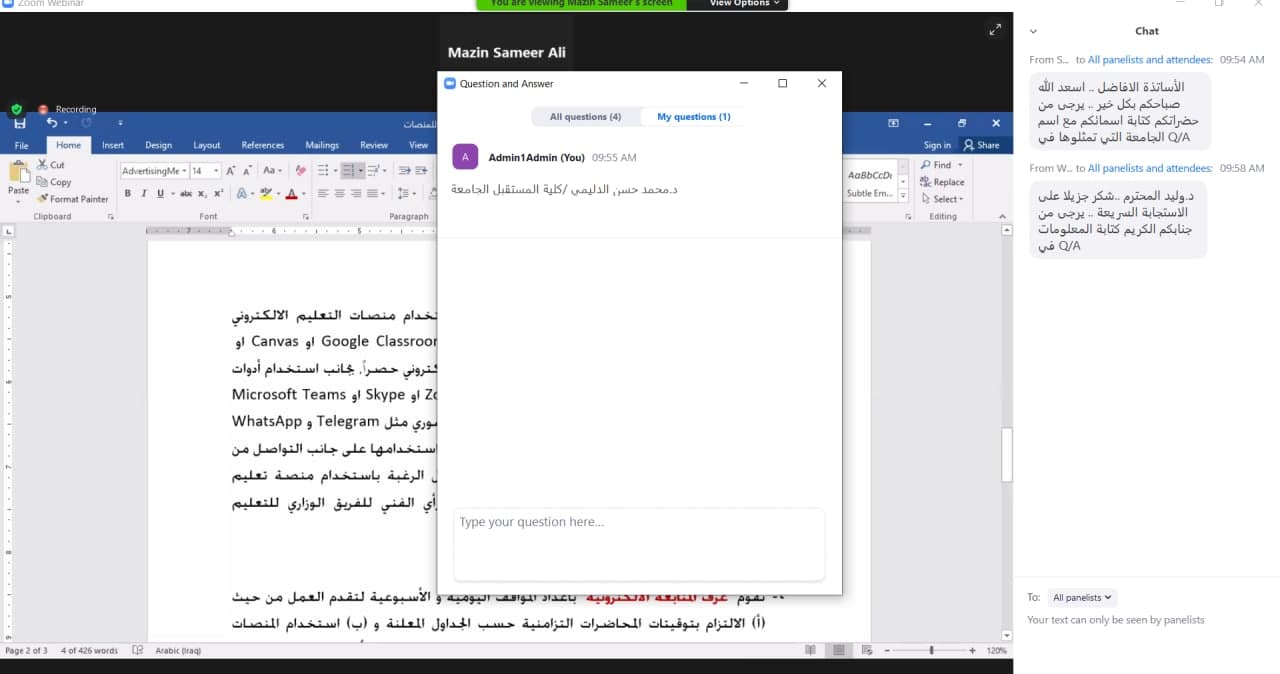Expand the View Options menu

click(745, 4)
